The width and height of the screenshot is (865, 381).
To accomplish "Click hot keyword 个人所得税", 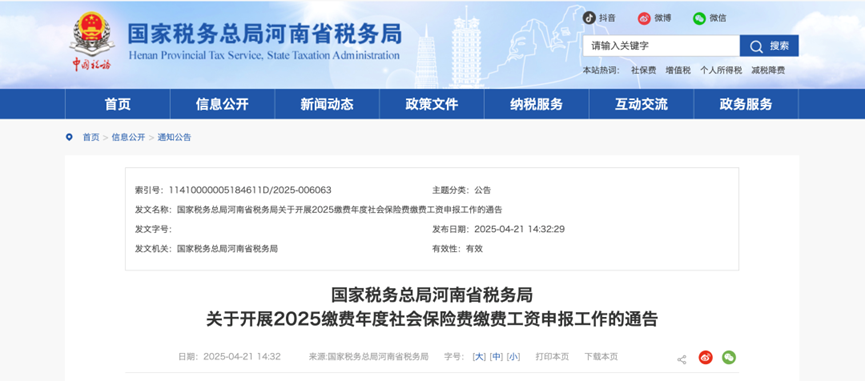I will (721, 71).
